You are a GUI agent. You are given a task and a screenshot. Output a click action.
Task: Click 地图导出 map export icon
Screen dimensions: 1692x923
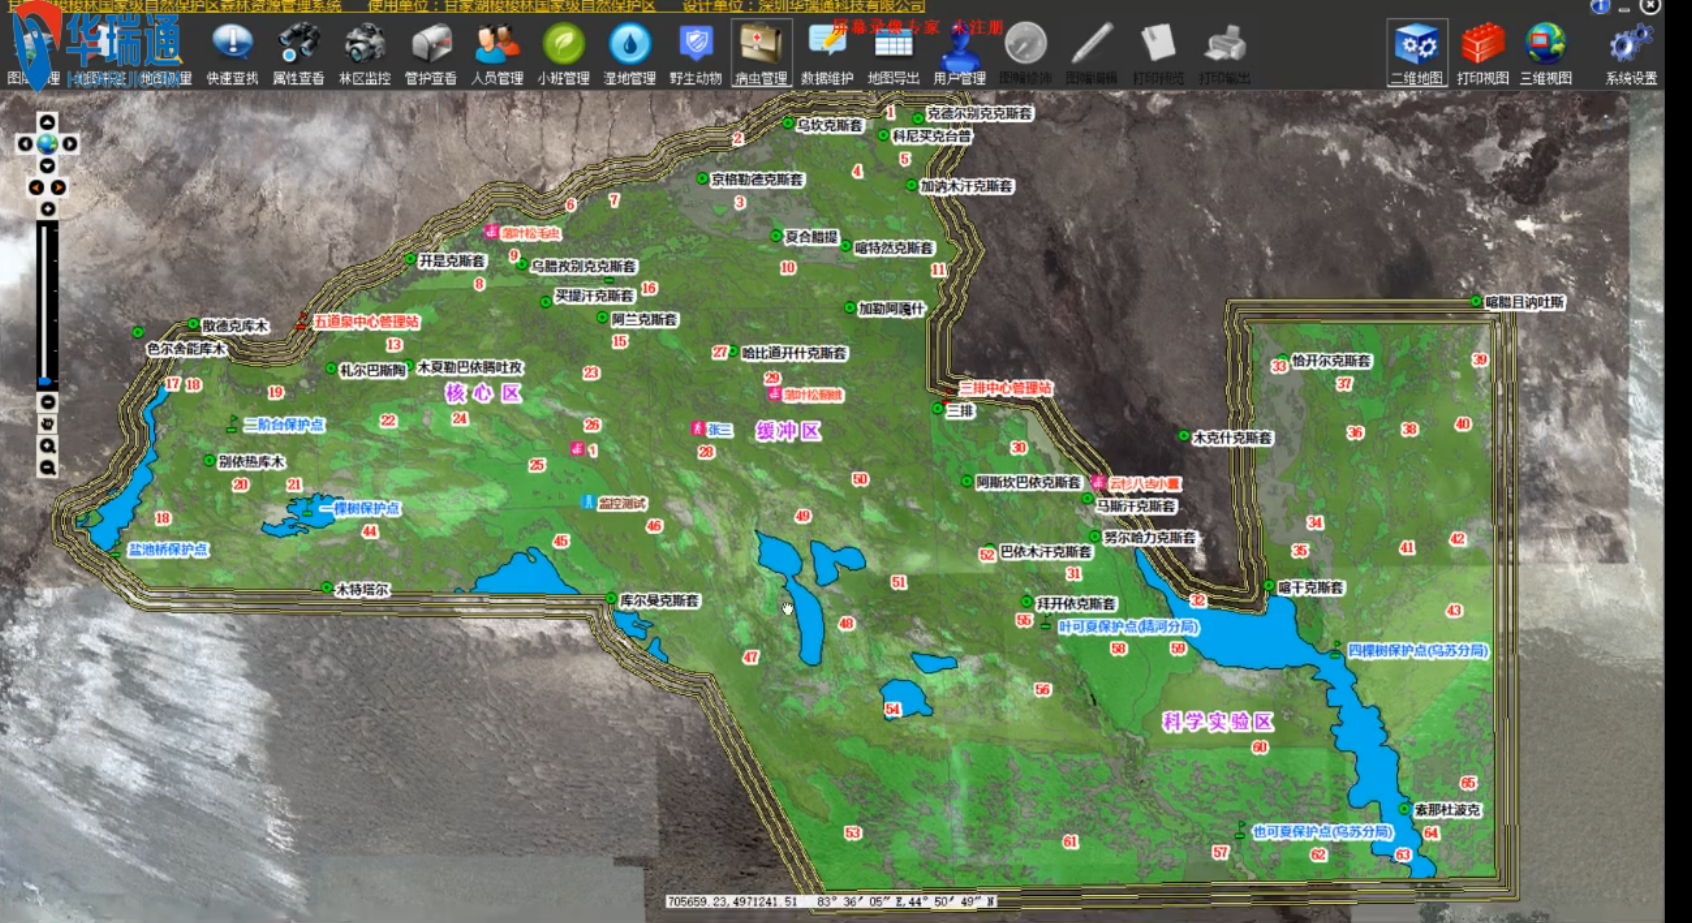[893, 47]
